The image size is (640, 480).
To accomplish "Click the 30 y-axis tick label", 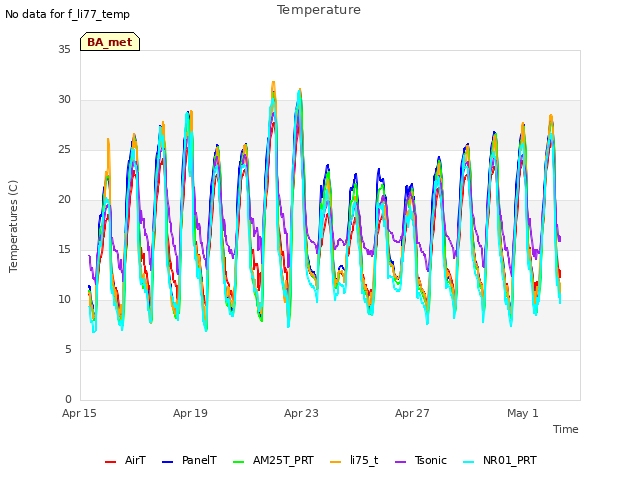I will (64, 100).
